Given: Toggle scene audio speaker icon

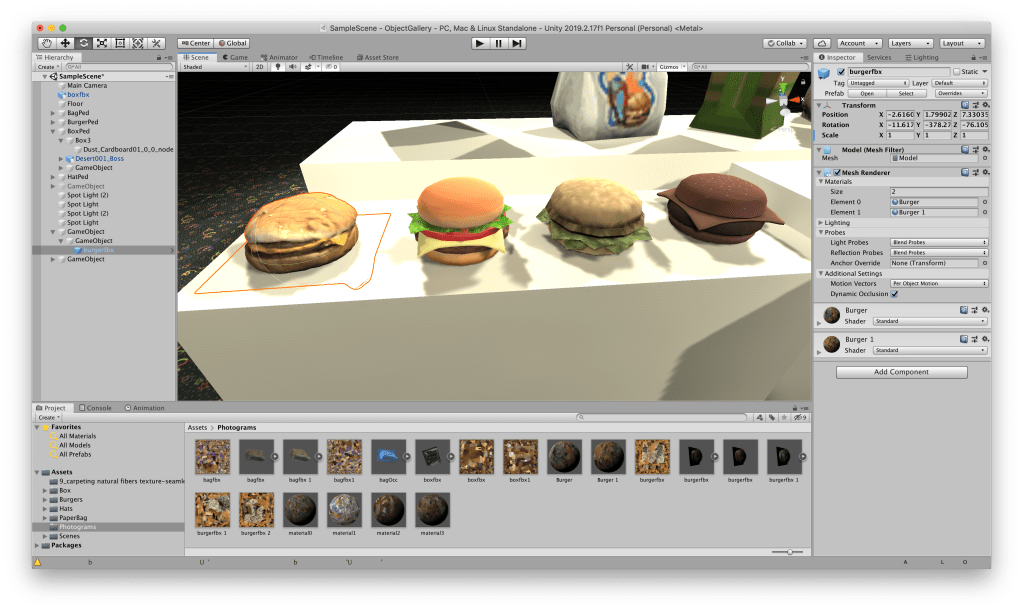Looking at the screenshot, I should [x=291, y=67].
